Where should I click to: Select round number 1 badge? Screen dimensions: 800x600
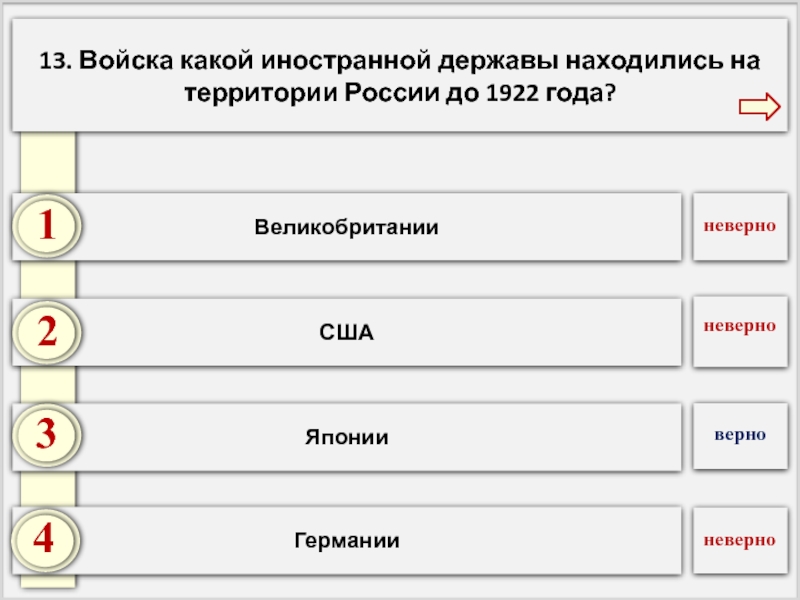click(x=46, y=226)
